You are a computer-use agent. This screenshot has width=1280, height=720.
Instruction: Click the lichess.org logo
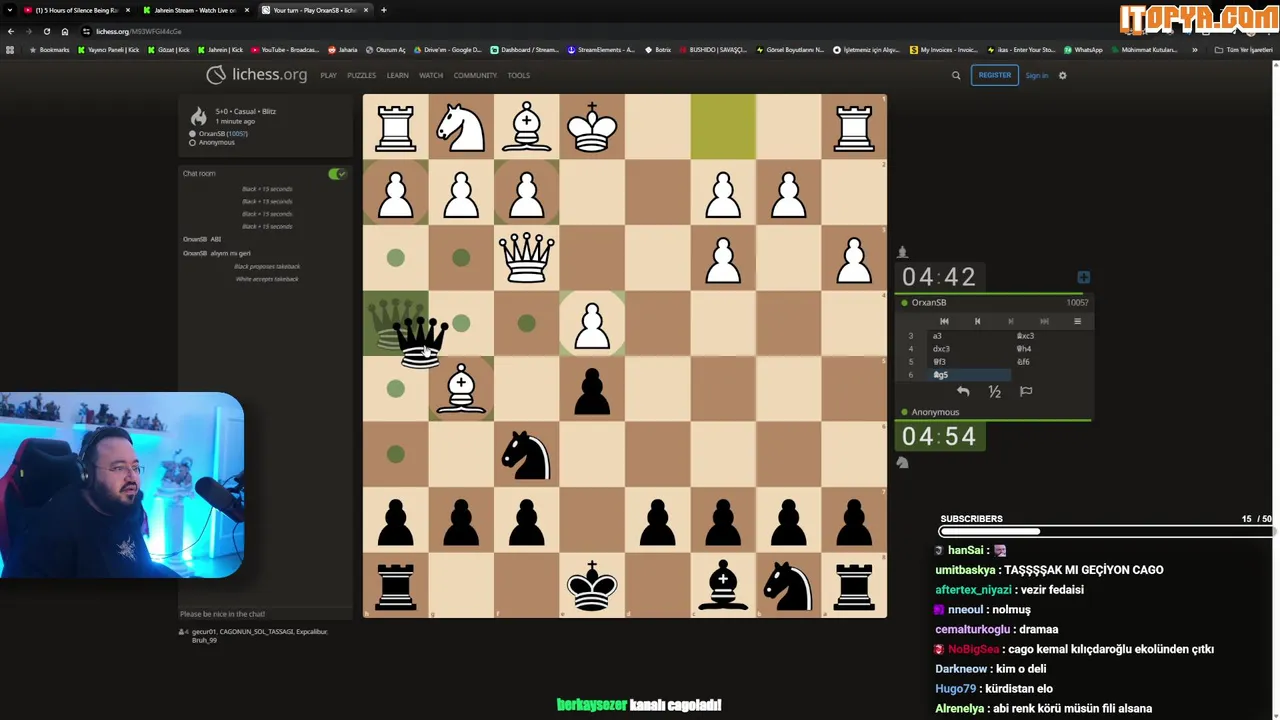coord(256,75)
